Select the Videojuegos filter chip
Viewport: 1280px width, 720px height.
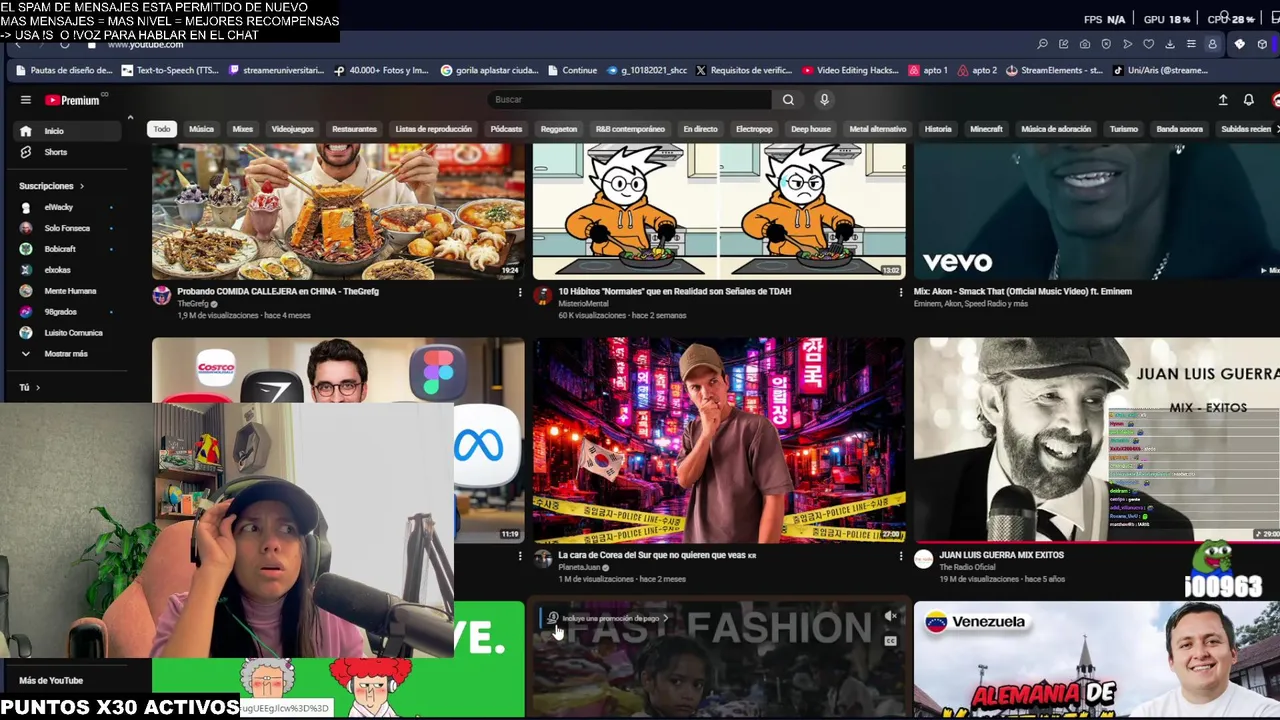292,129
